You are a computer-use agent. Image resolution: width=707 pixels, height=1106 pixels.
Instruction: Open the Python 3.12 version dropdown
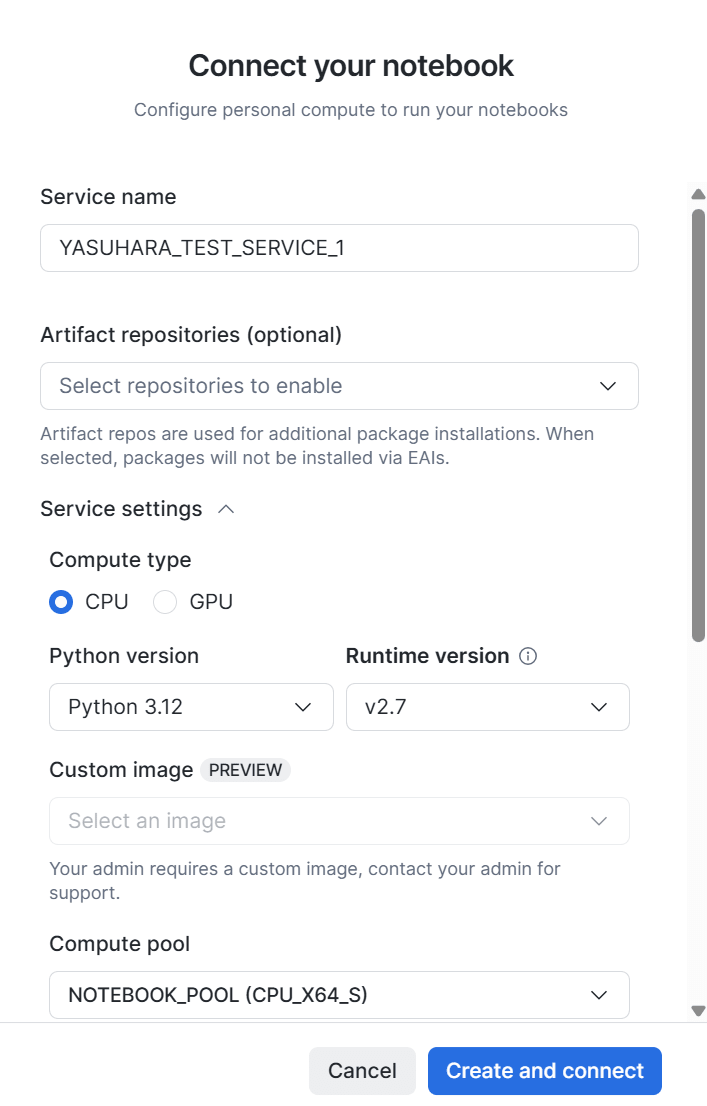click(x=191, y=707)
